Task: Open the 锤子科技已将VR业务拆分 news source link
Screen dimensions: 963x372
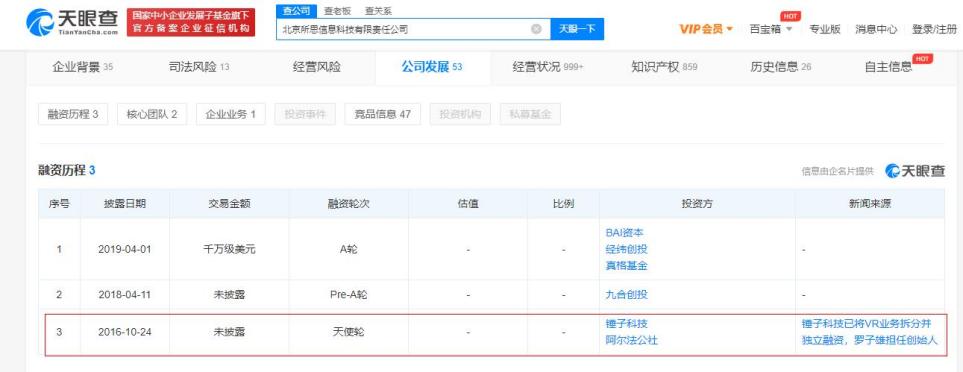Action: coord(870,331)
